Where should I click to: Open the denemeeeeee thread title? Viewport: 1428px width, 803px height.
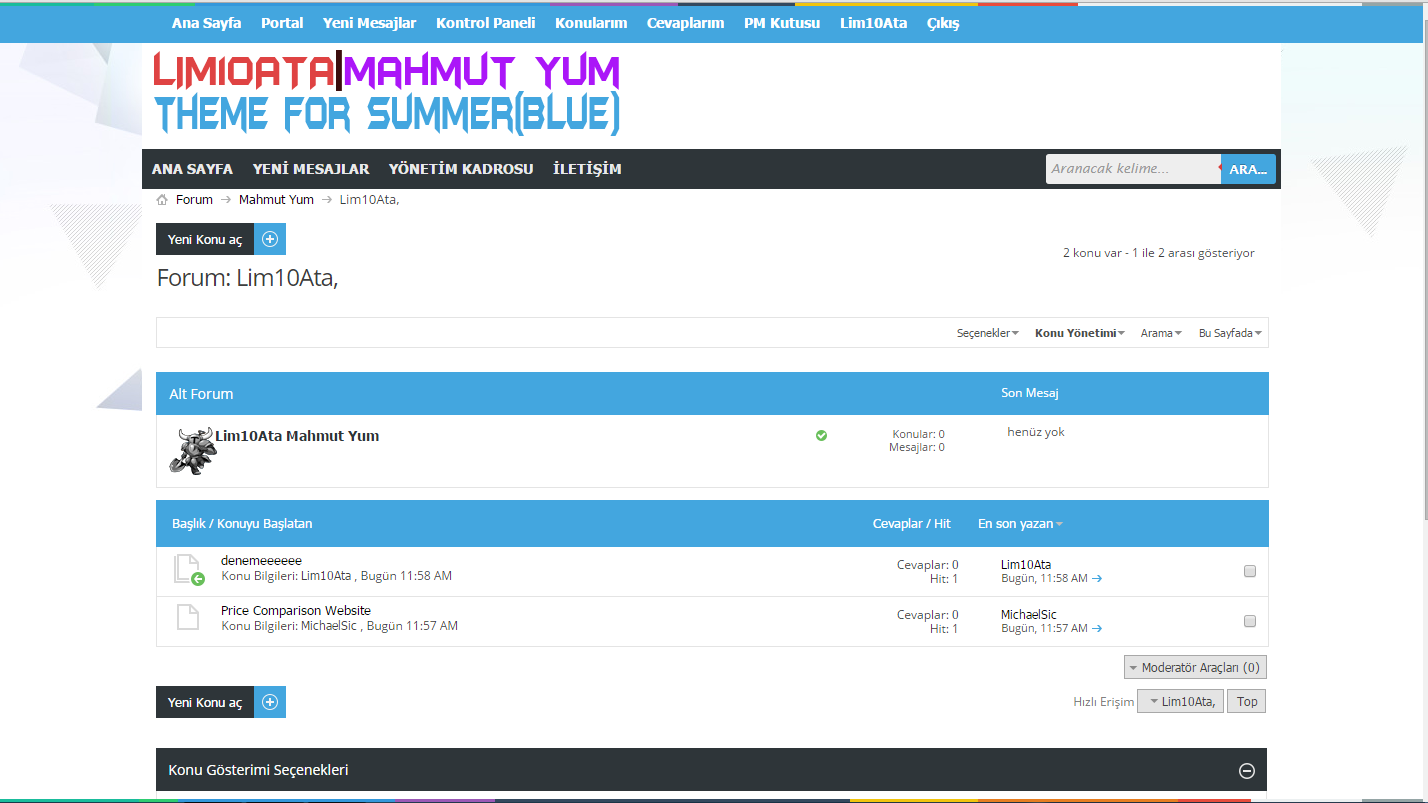[261, 560]
